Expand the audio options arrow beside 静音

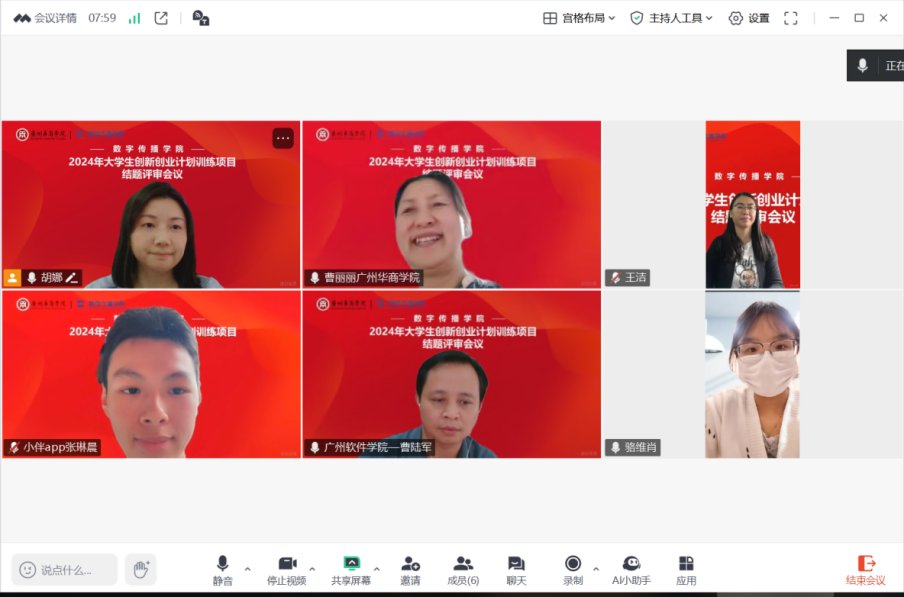tap(248, 569)
